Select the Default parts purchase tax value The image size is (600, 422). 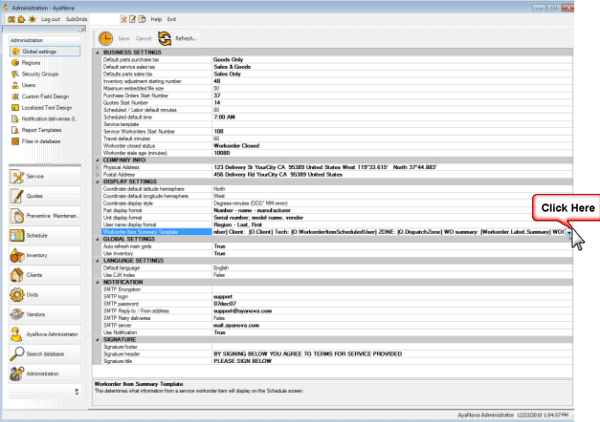(392, 60)
